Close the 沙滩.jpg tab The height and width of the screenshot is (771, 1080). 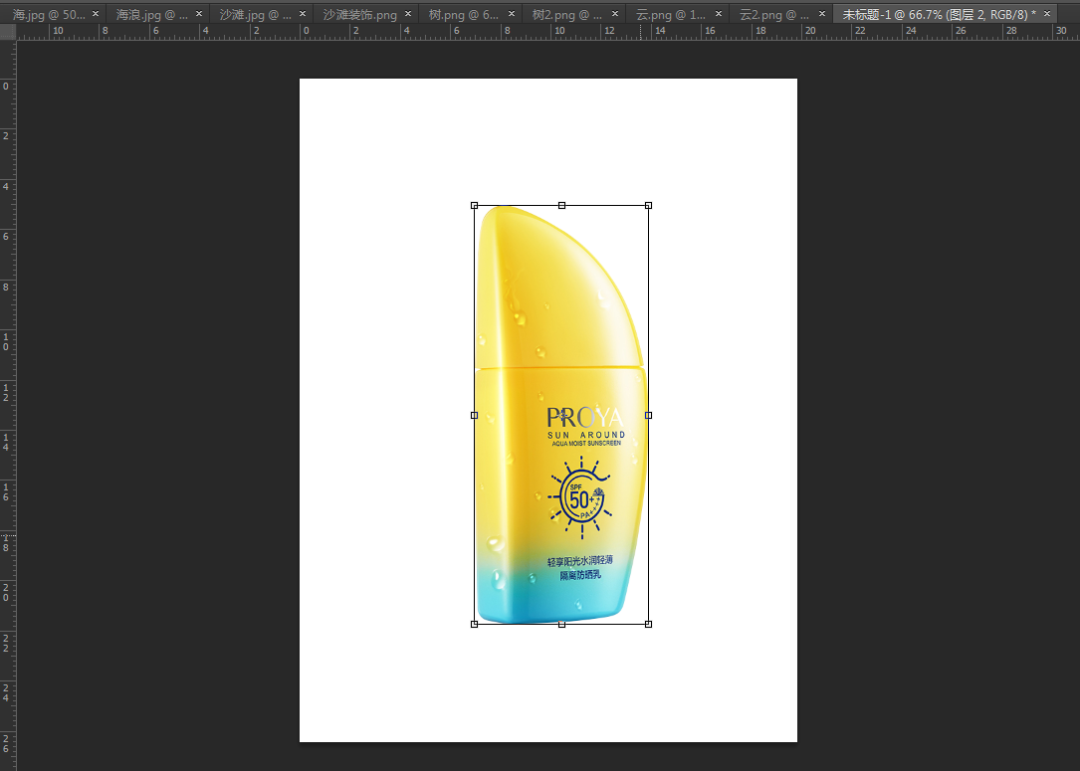click(x=302, y=14)
